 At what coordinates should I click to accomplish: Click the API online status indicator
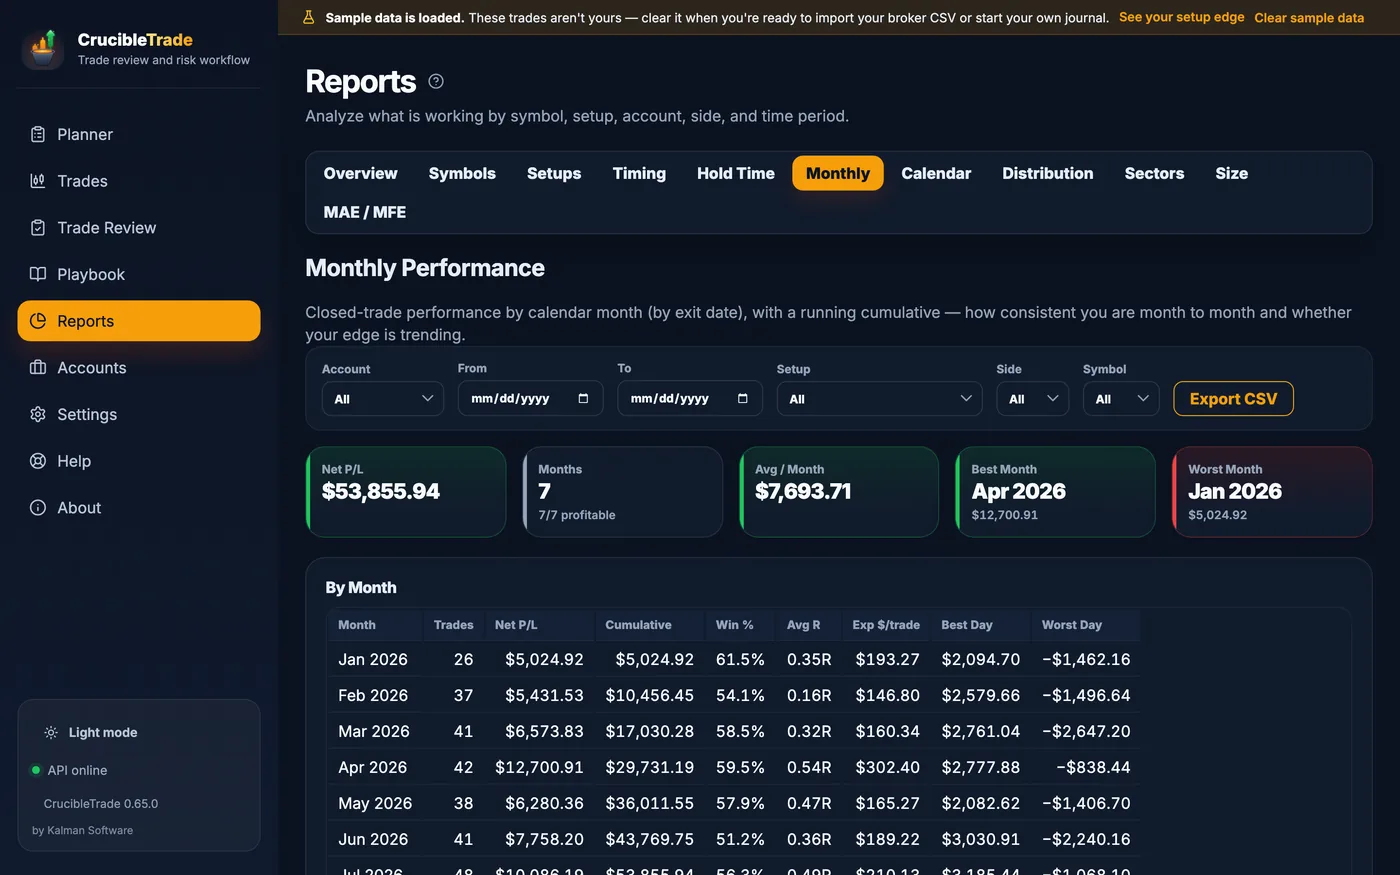[x=69, y=770]
